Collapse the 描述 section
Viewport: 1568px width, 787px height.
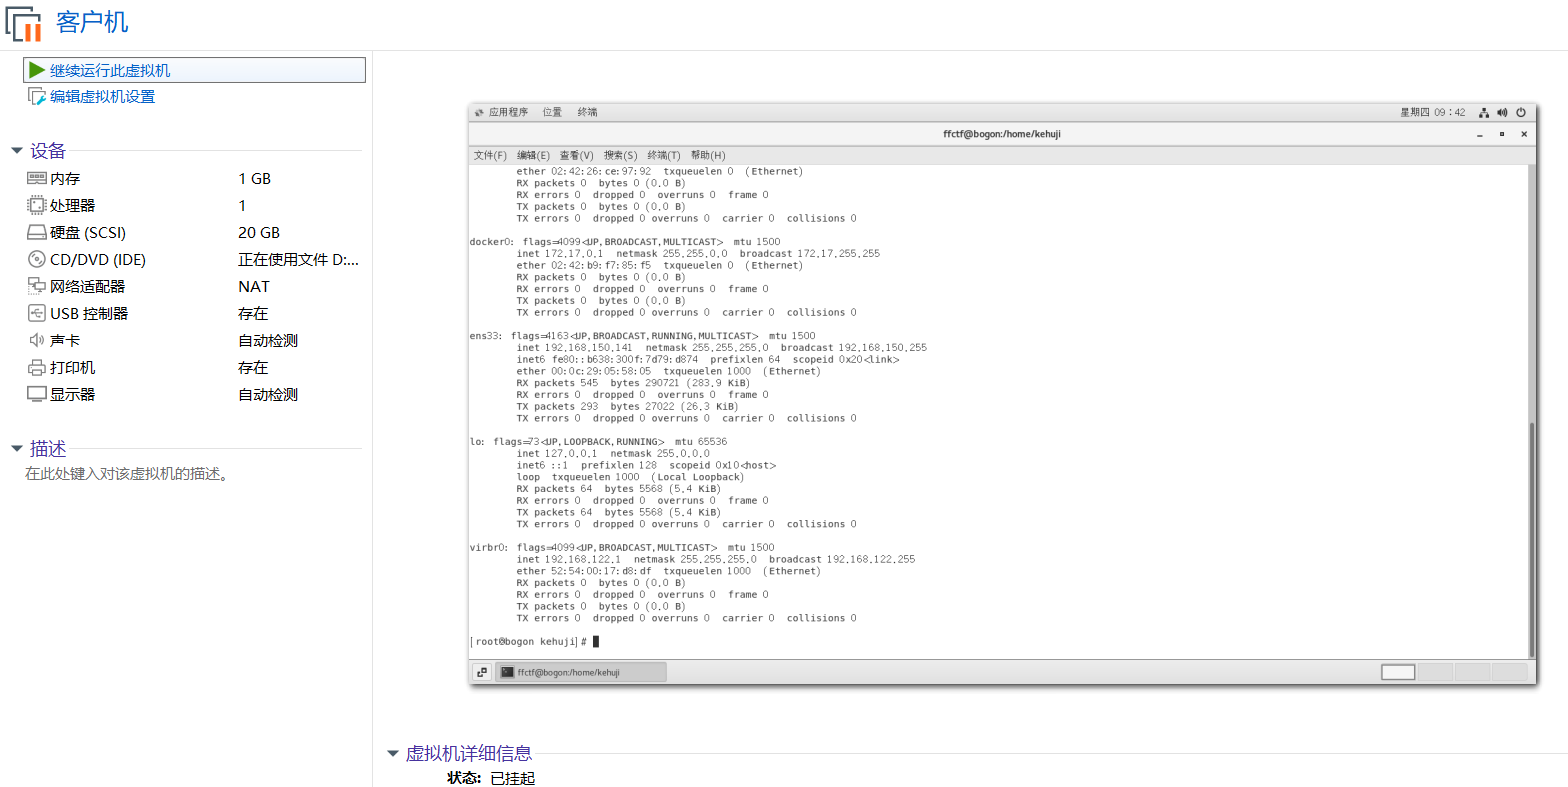(x=16, y=449)
